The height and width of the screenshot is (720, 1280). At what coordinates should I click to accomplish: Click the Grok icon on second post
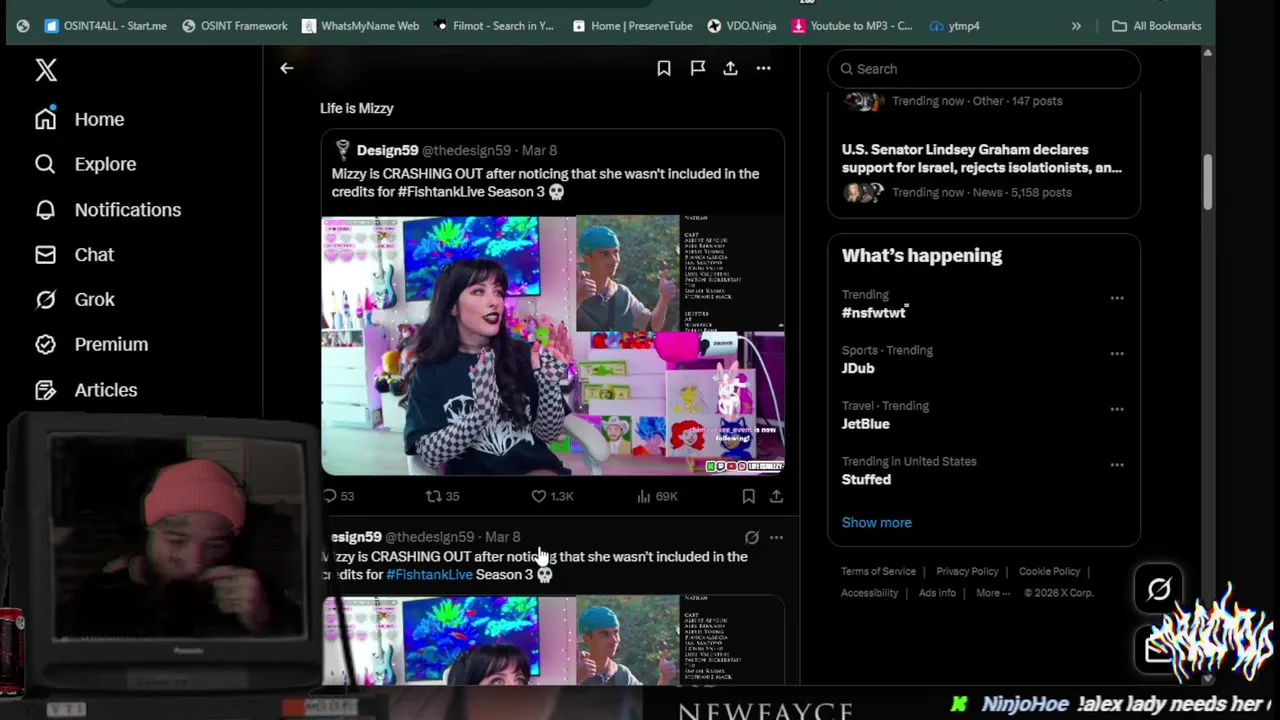(x=752, y=537)
